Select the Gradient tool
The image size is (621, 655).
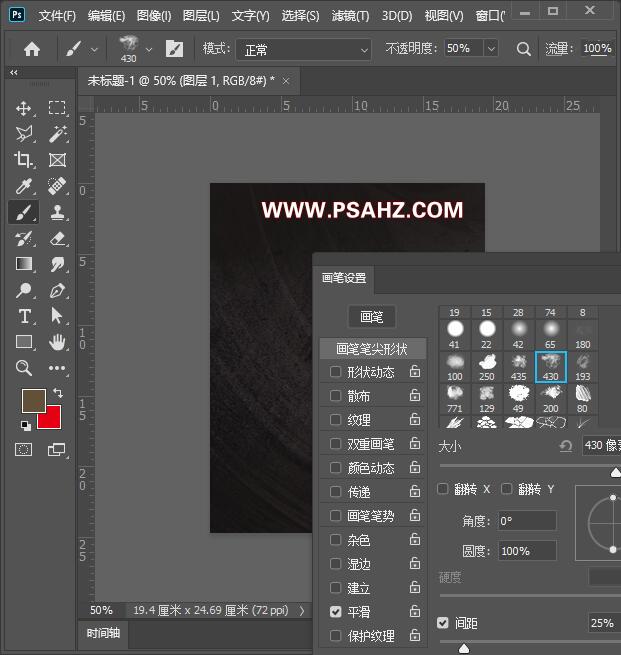[23, 264]
